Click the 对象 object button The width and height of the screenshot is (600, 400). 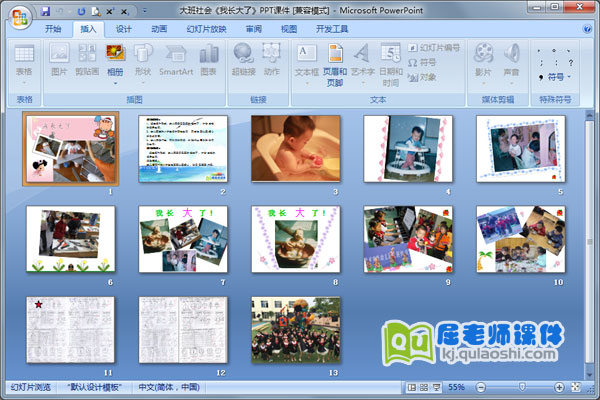tap(422, 77)
